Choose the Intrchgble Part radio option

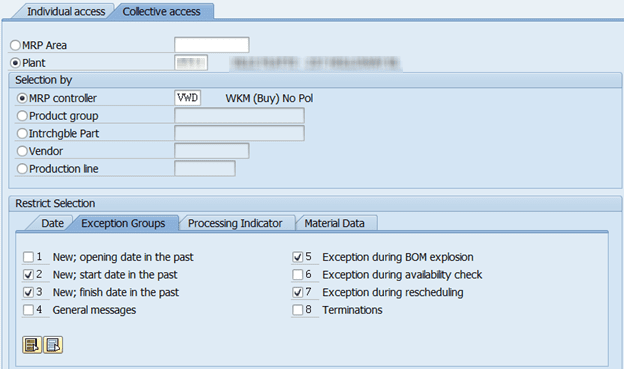click(x=22, y=133)
